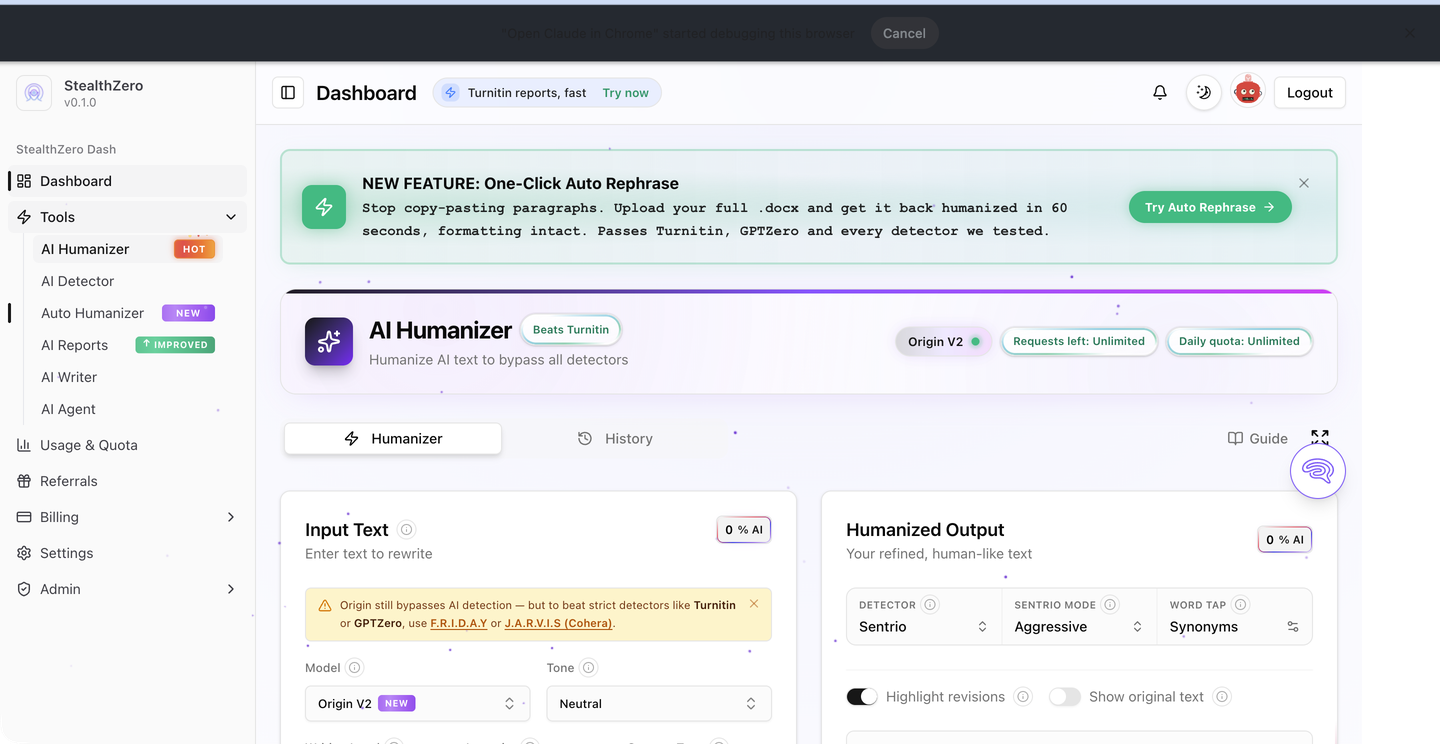Screen dimensions: 1440x744
Task: Open AI Writer tool
Action: 69,377
